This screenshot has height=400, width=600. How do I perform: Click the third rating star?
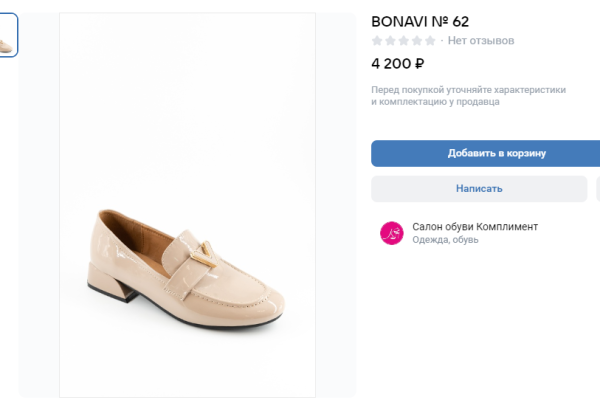coord(403,41)
